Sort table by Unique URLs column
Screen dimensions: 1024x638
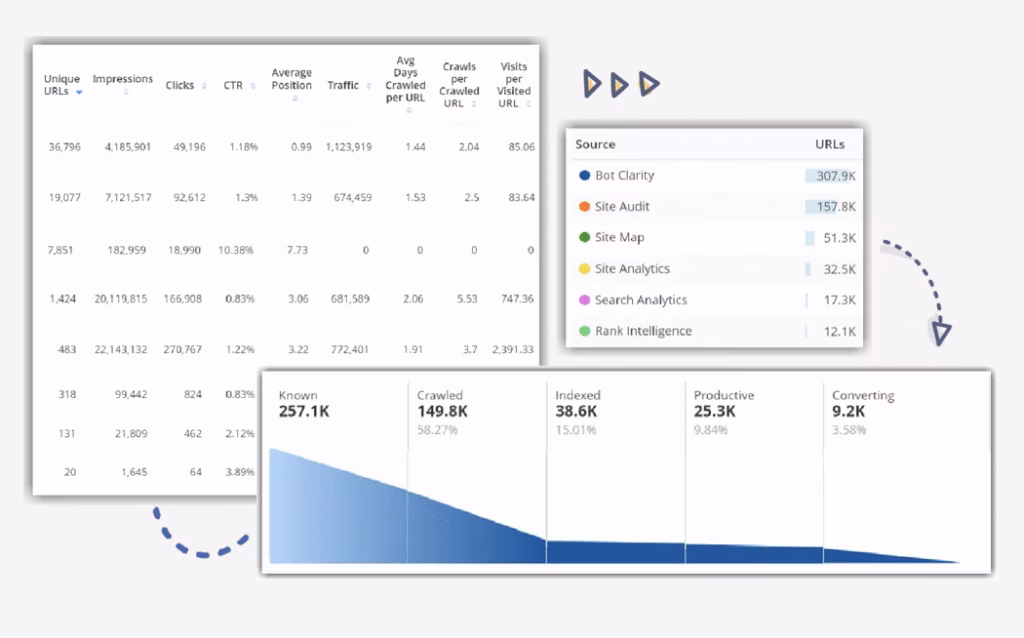62,85
